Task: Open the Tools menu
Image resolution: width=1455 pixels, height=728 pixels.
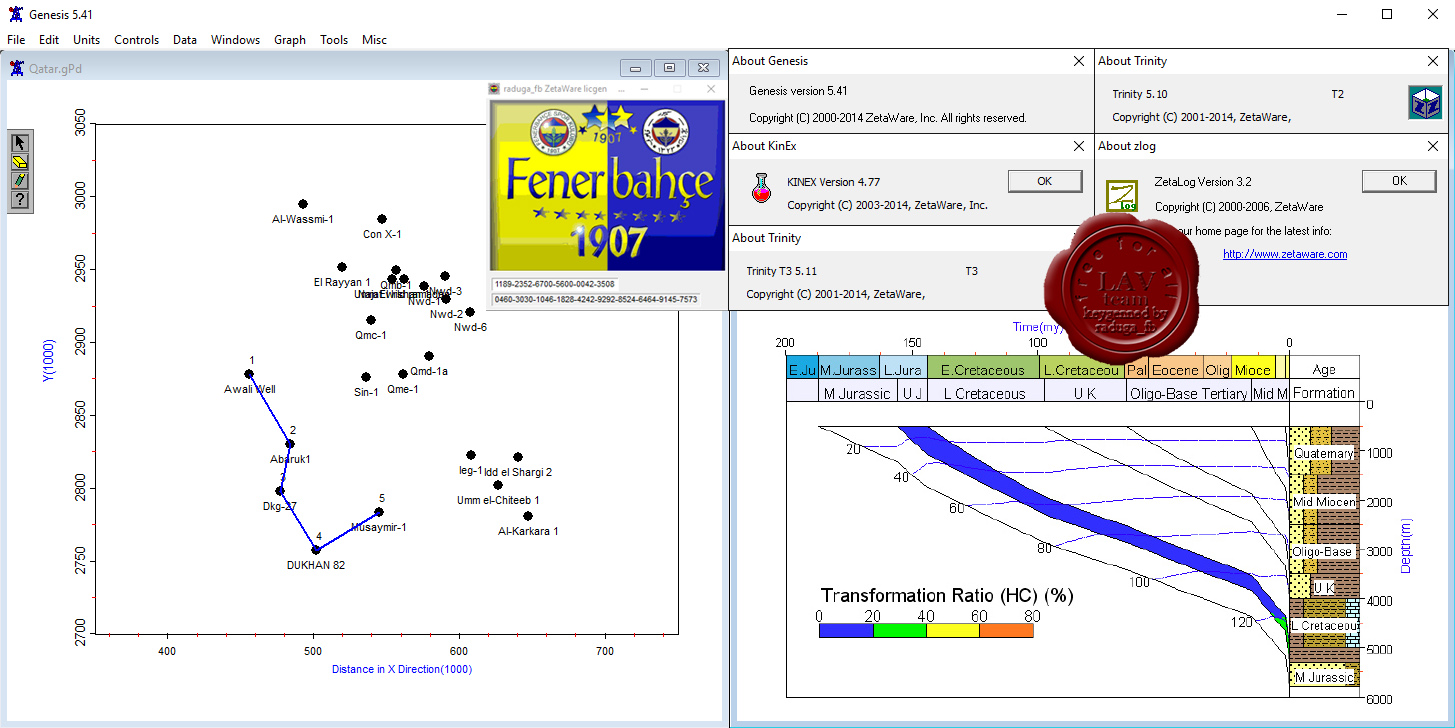Action: point(334,40)
